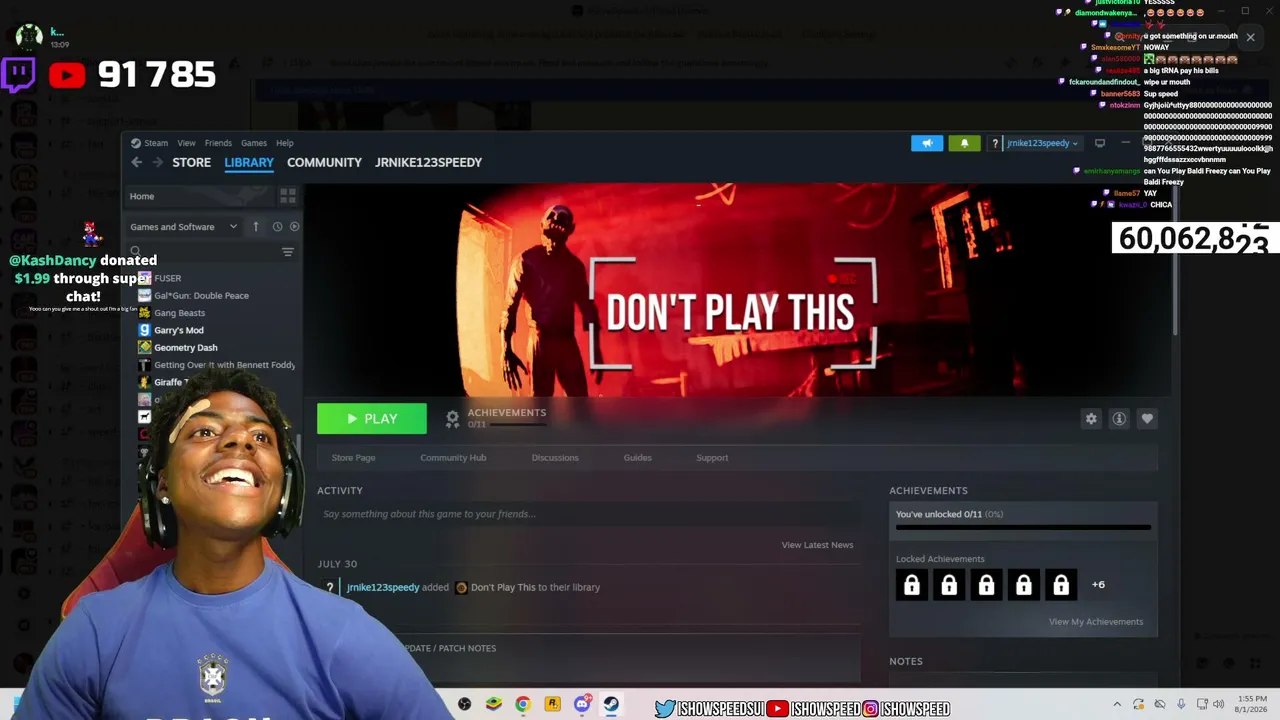Show hidden system tray icons
The image size is (1280, 720).
pos(1117,705)
